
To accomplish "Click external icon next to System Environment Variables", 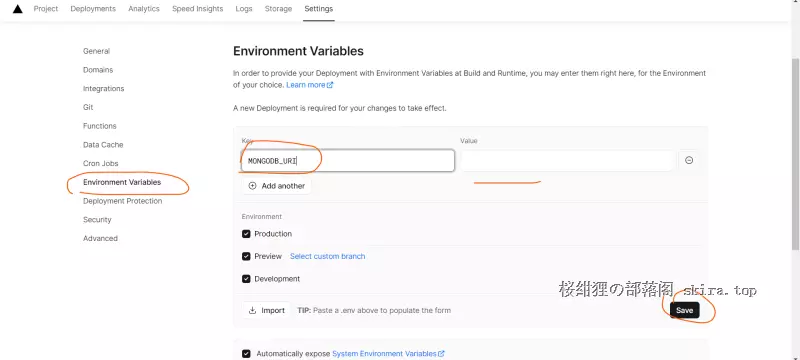I will [x=441, y=353].
